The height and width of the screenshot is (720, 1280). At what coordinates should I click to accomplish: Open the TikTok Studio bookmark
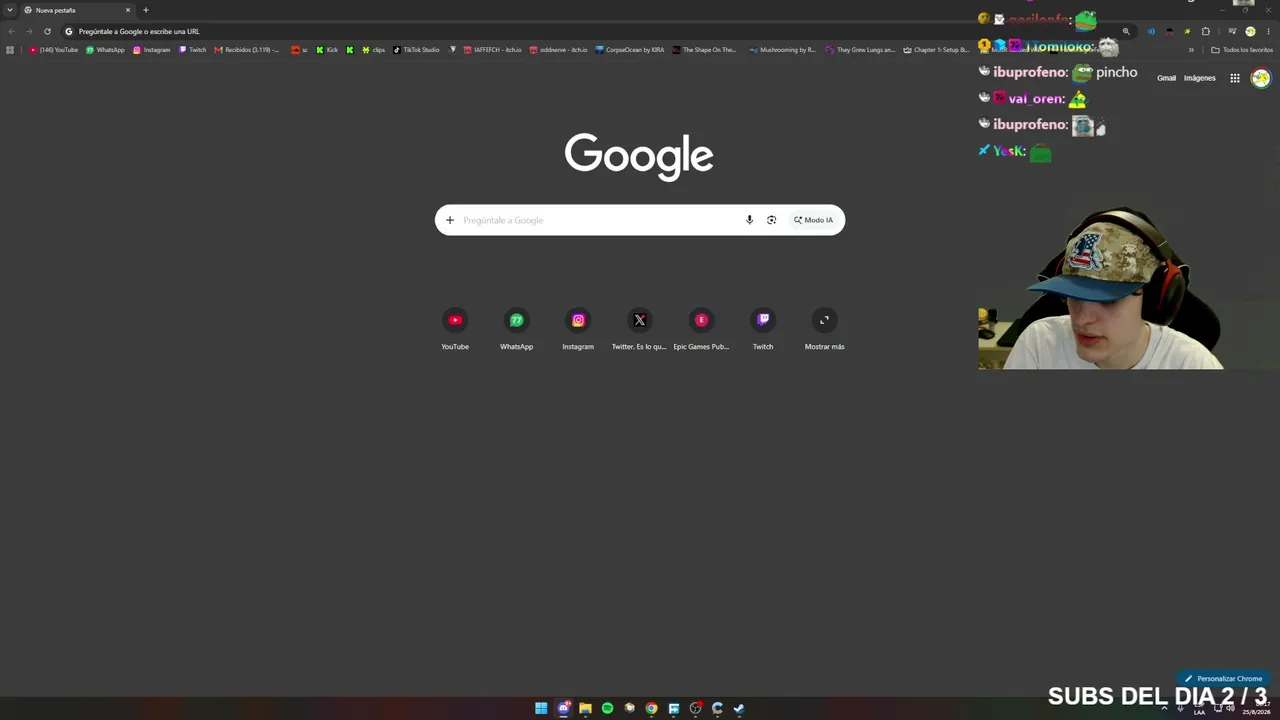point(416,50)
